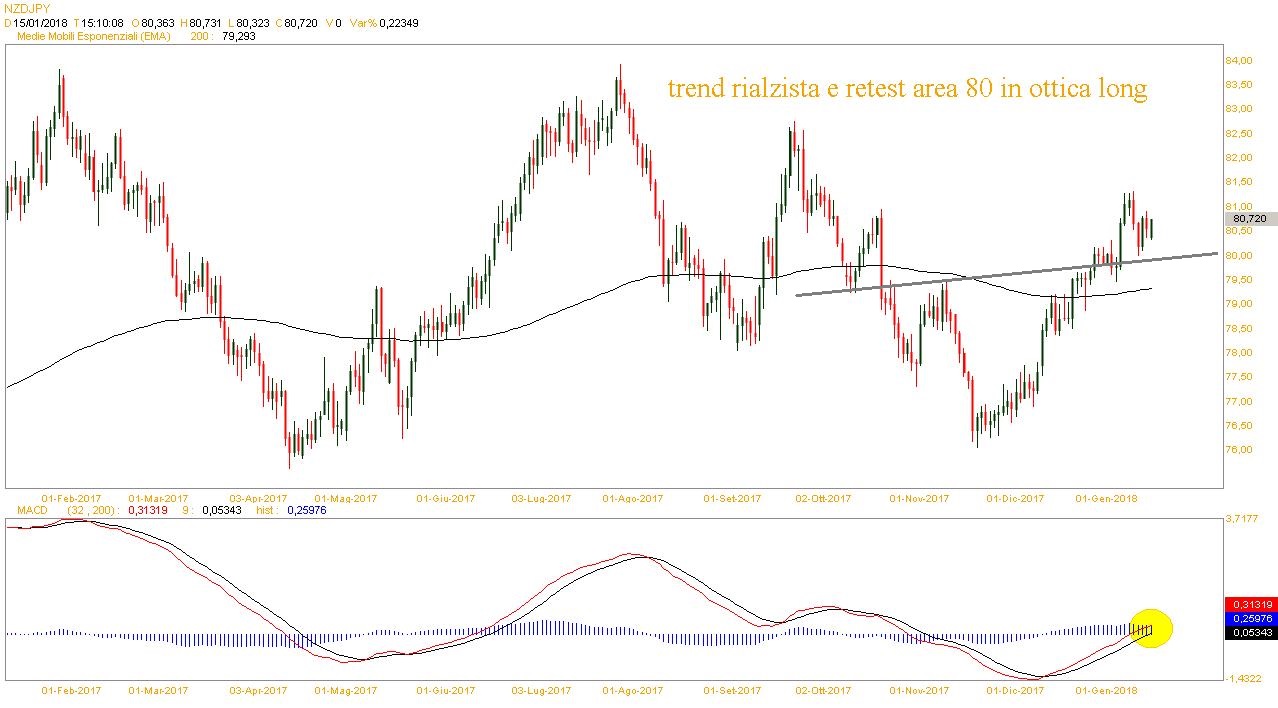Click the 84,00 price axis label
This screenshot has width=1278, height=708.
(1238, 61)
